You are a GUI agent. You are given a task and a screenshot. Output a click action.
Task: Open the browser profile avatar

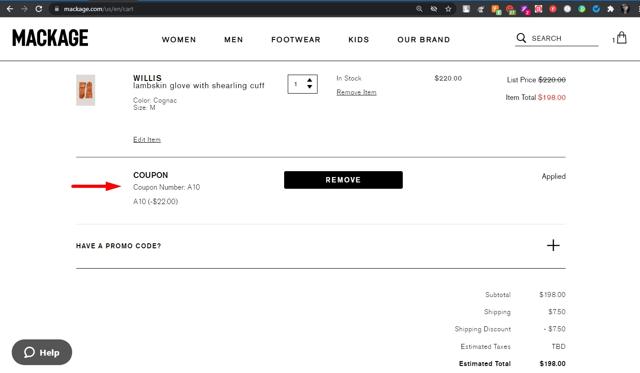tap(625, 9)
